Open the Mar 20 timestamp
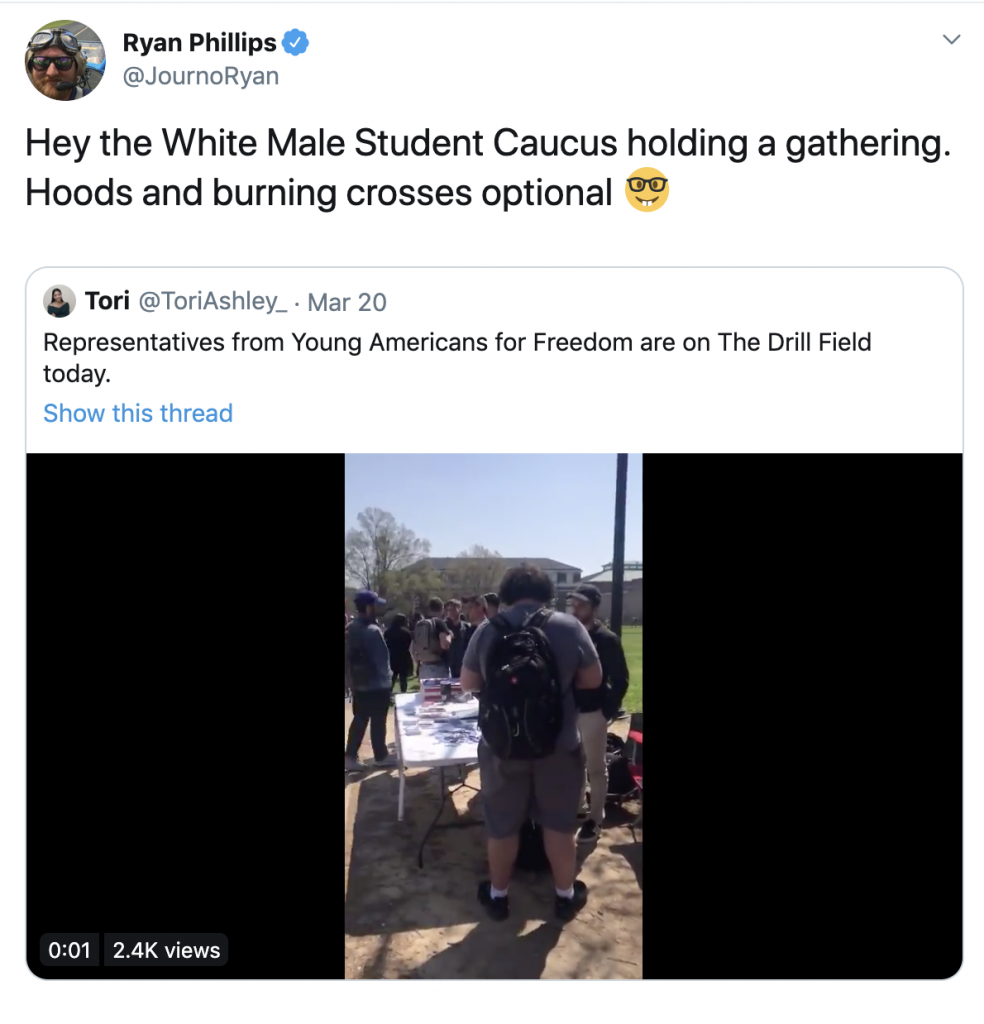The width and height of the screenshot is (984, 1024). pos(347,302)
